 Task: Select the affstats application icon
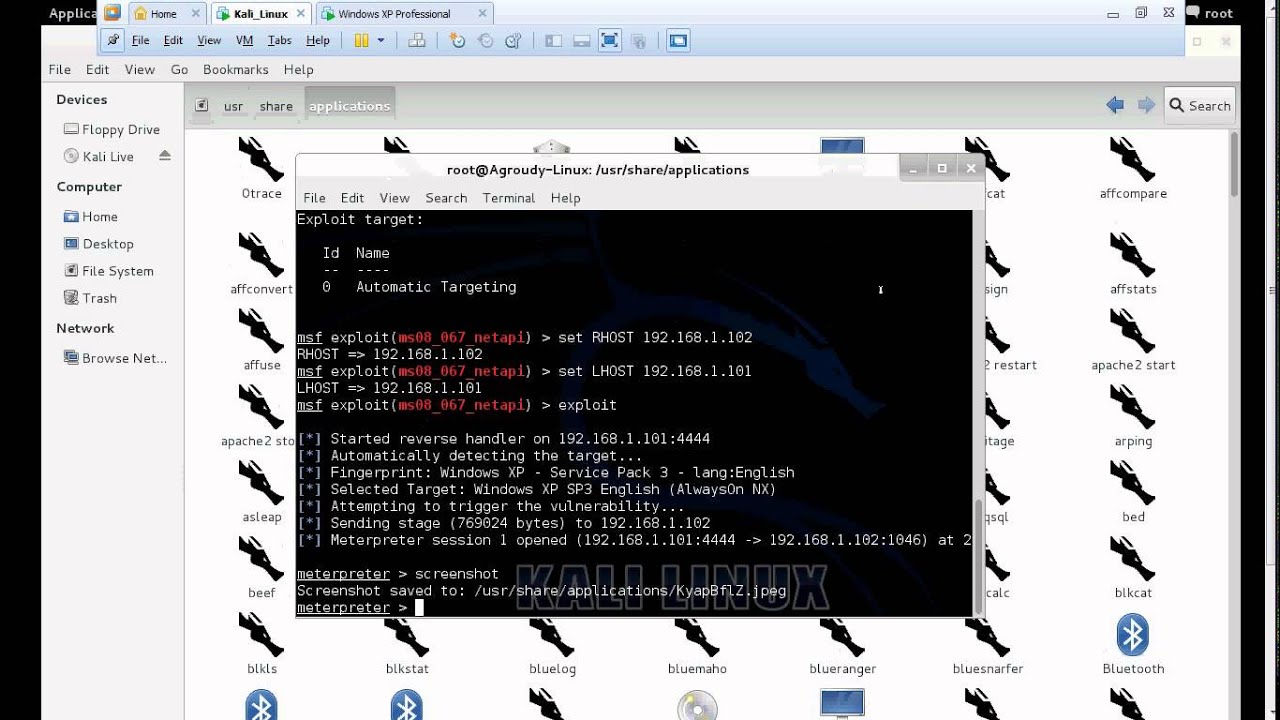click(x=1133, y=256)
